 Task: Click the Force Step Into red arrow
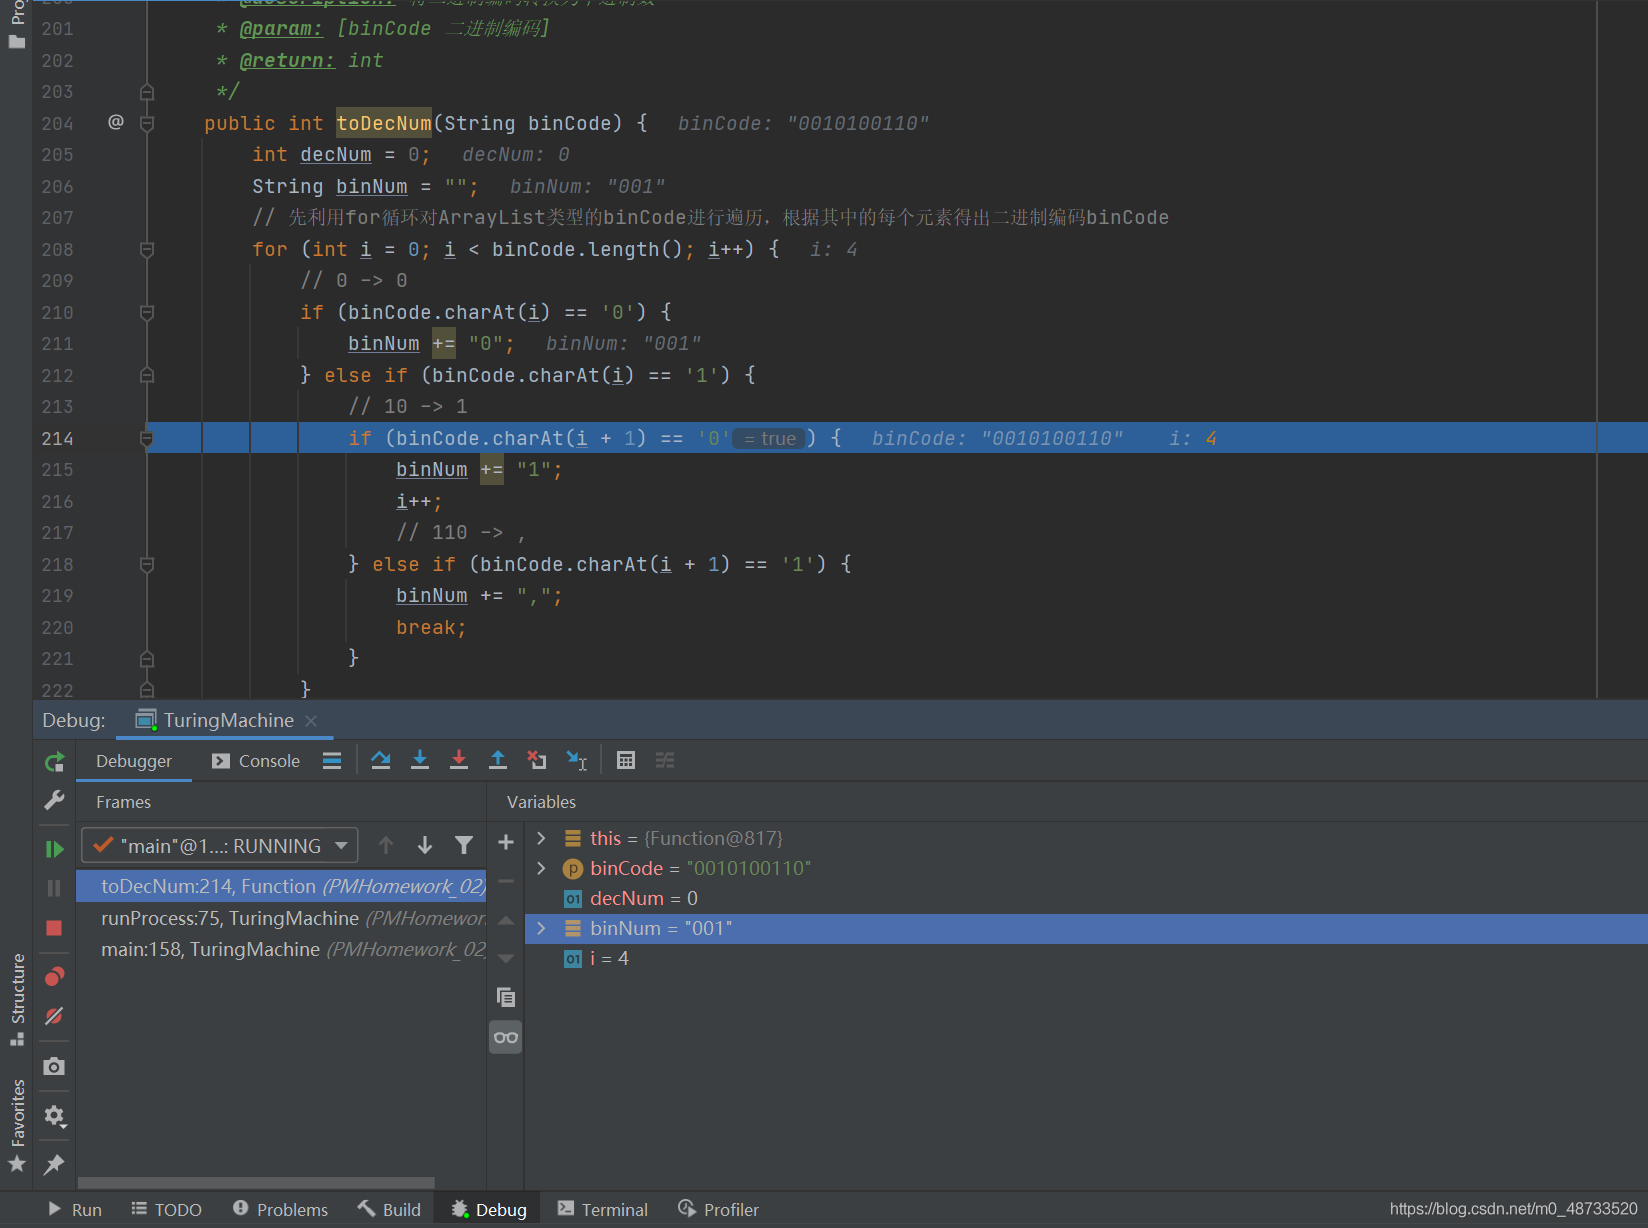tap(459, 760)
